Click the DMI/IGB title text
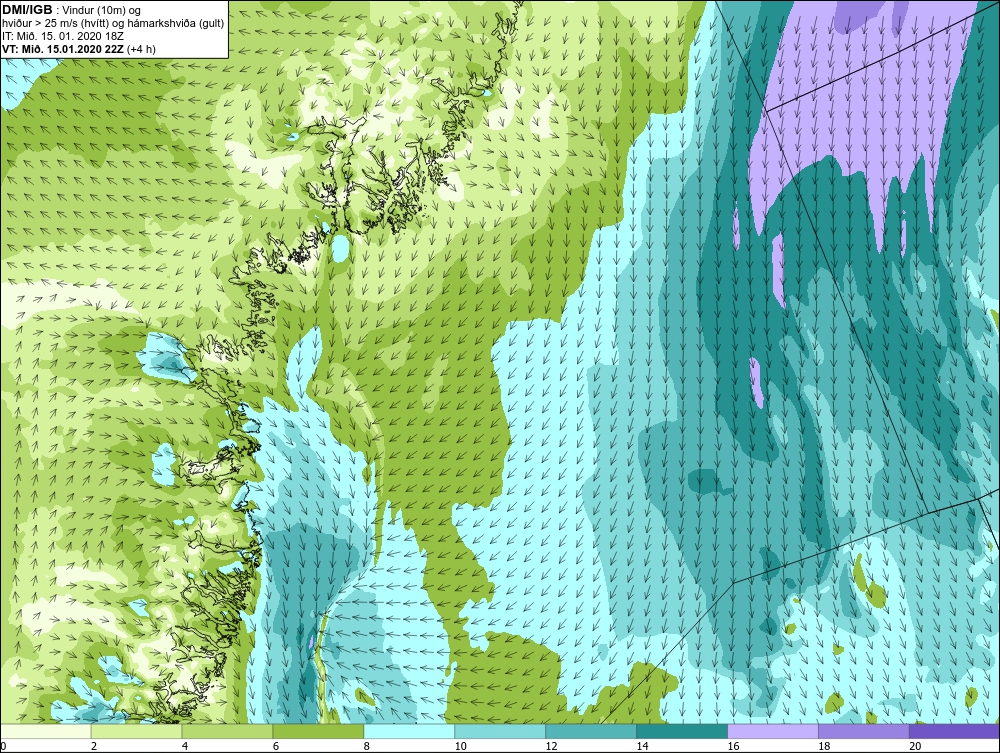 pos(27,10)
